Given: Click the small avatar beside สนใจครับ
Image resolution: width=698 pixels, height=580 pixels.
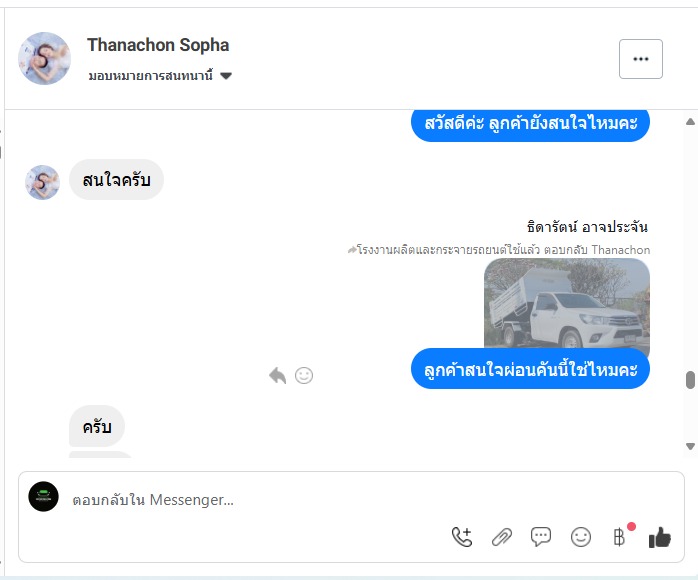Looking at the screenshot, I should (x=42, y=182).
